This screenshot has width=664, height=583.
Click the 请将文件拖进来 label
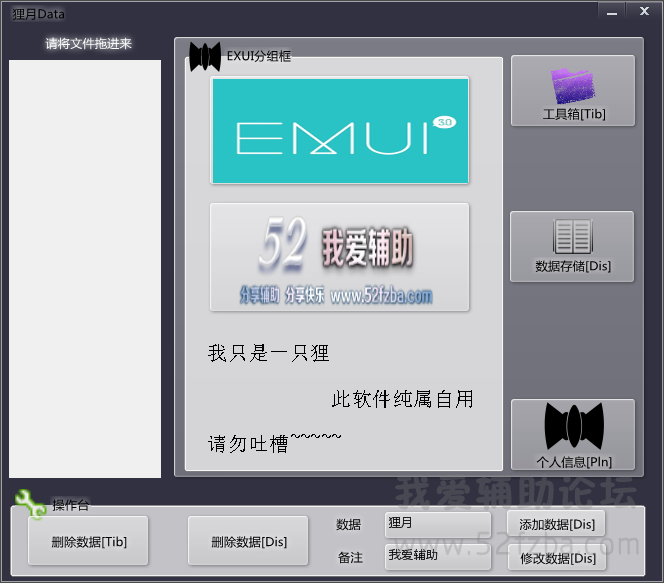tap(89, 43)
